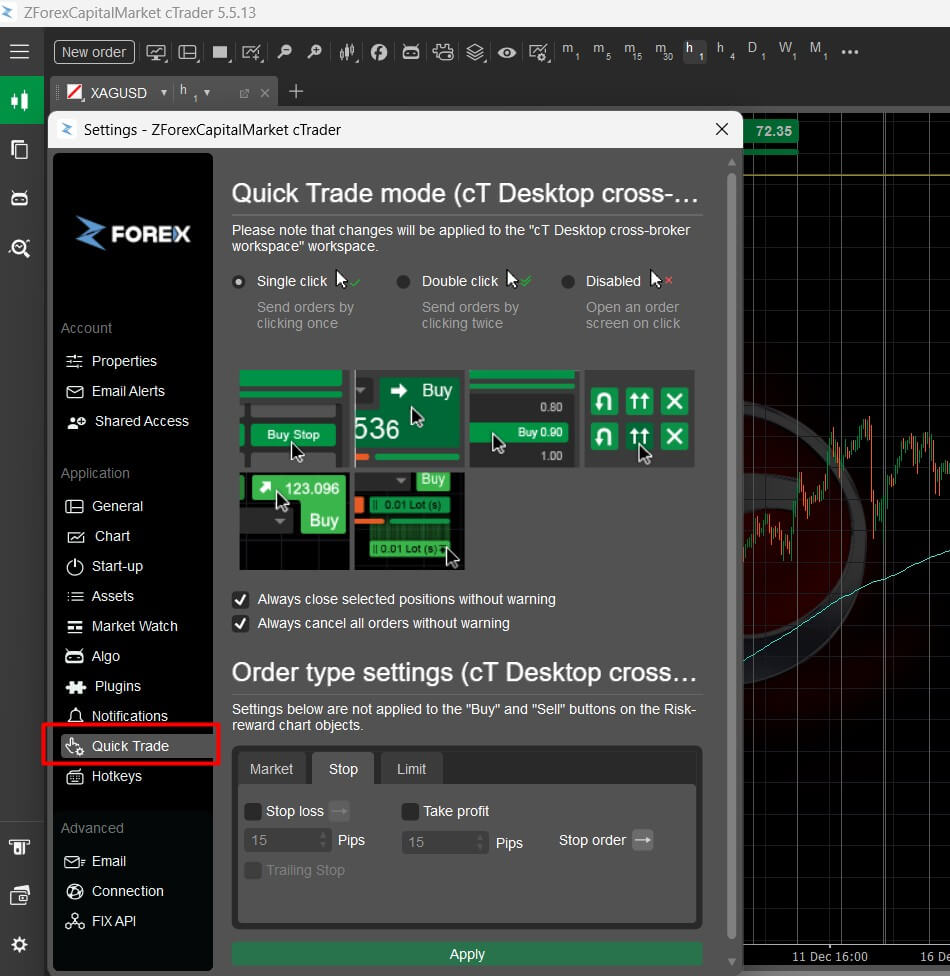Click the green Apply button
This screenshot has width=950, height=976.
click(467, 954)
